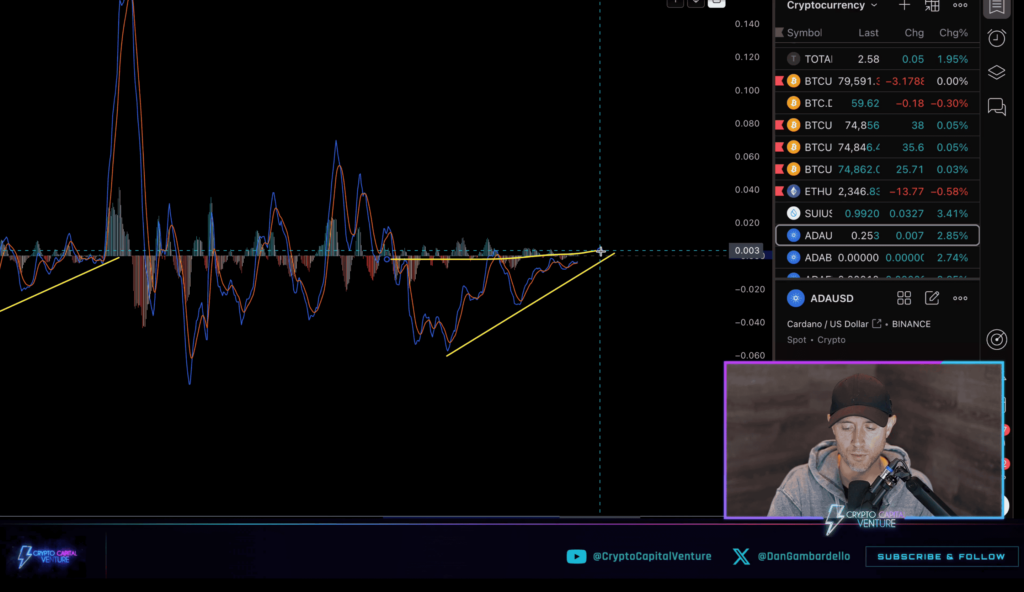Click the ADAUSD title in details panel

832,298
